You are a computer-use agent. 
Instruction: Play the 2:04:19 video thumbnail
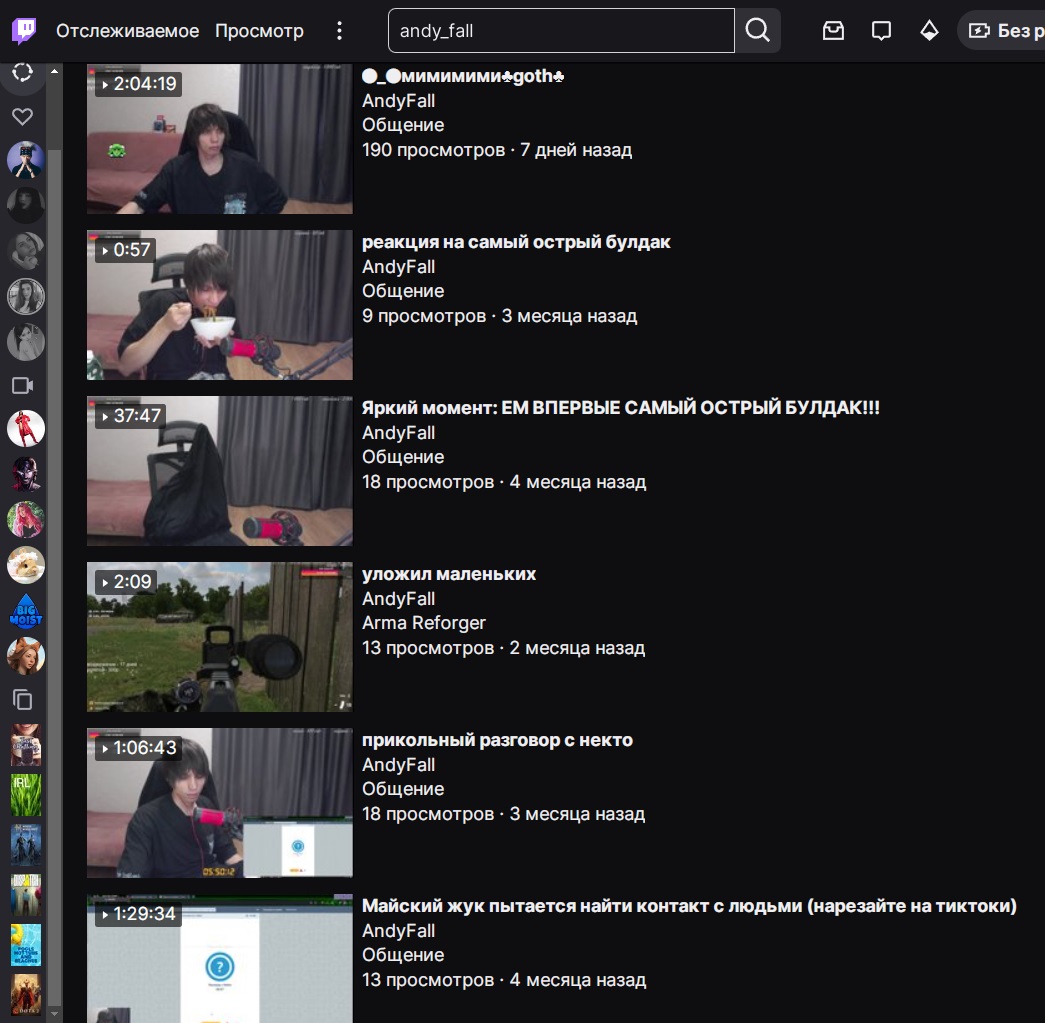pos(219,139)
